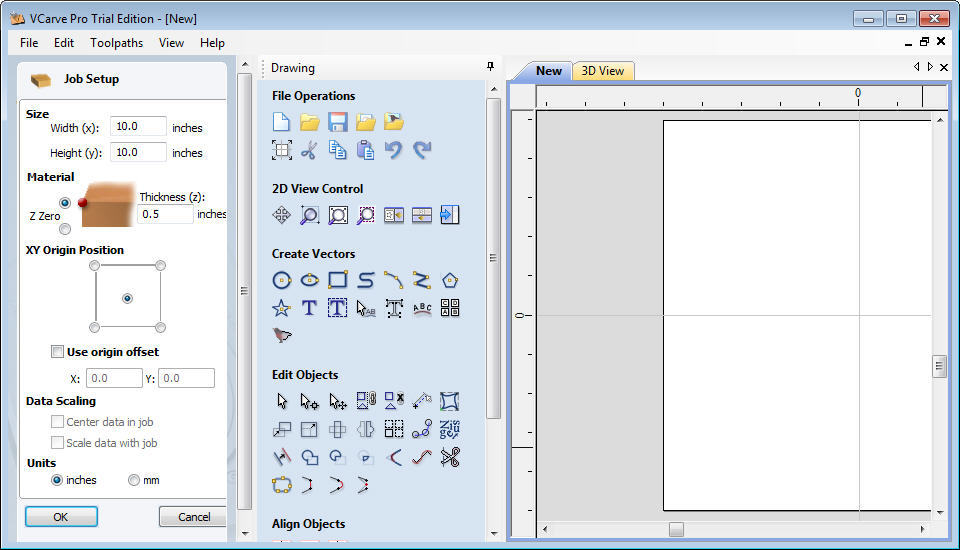This screenshot has width=960, height=550.
Task: Switch to the 3D View tab
Action: (x=603, y=71)
